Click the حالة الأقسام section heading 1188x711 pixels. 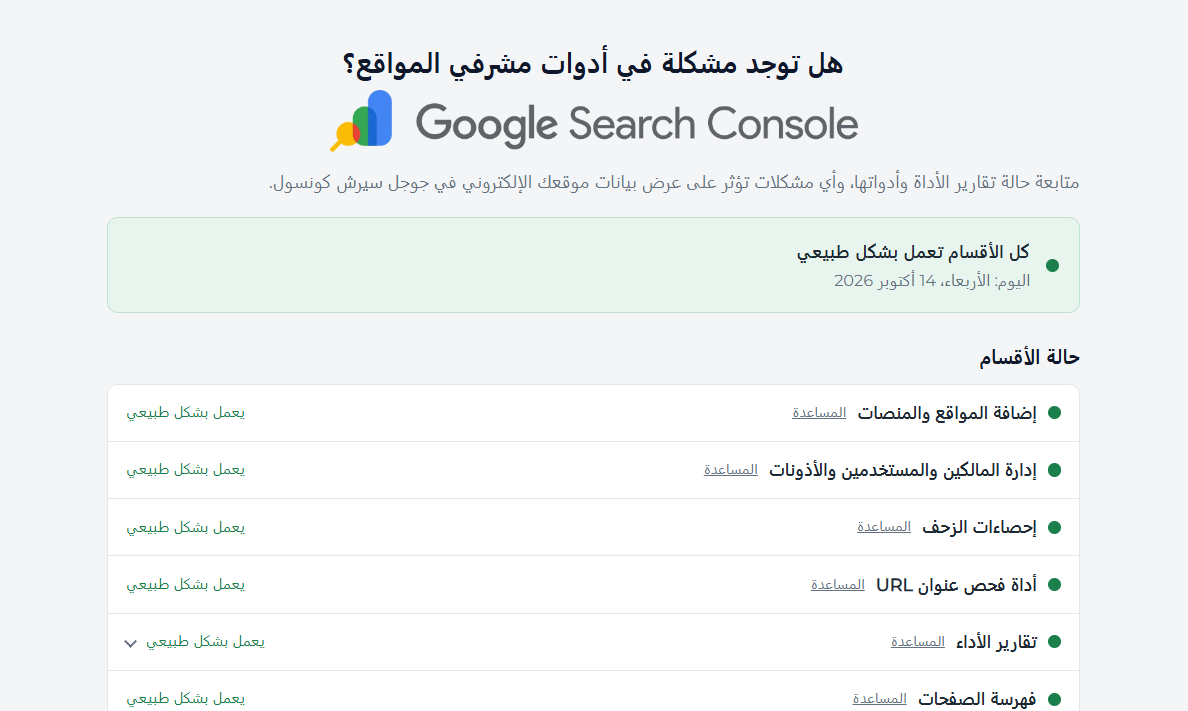1029,357
